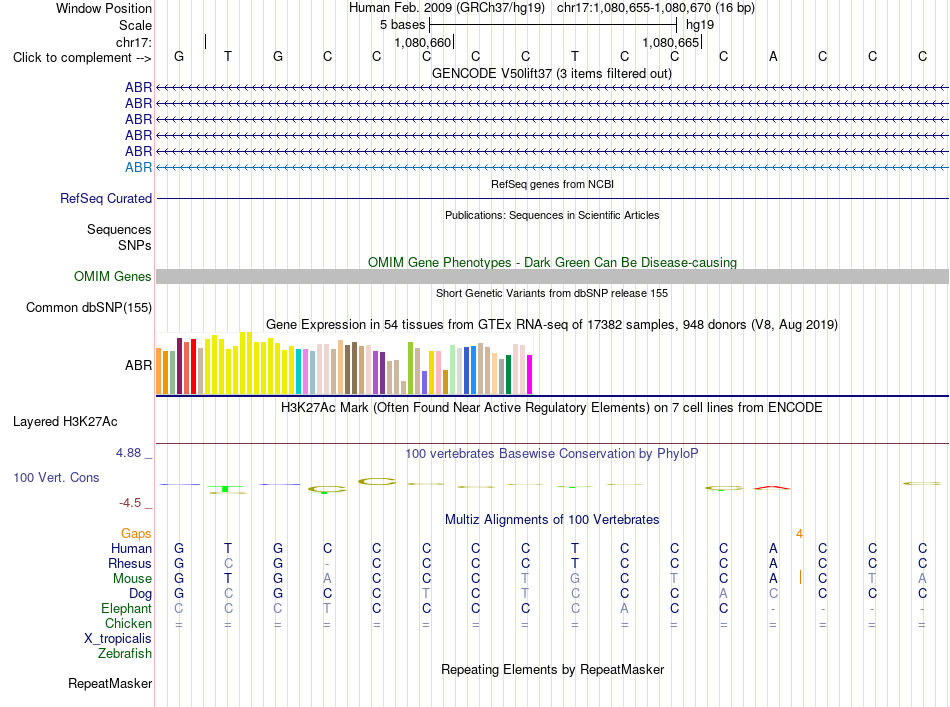Viewport: 950px width, 707px height.
Task: Click the maroon bar in GTEx expression chart
Action: coord(179,366)
